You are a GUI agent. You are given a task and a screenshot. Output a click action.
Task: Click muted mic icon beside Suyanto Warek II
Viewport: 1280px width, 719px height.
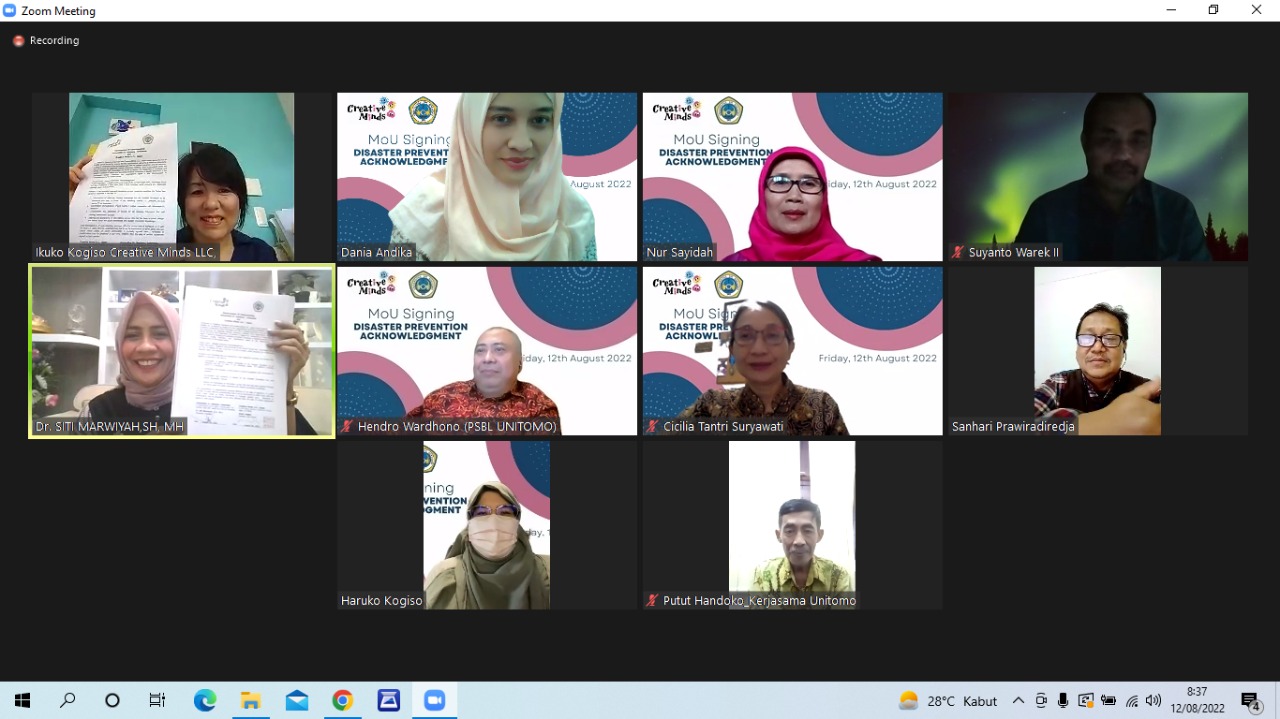pyautogui.click(x=958, y=253)
